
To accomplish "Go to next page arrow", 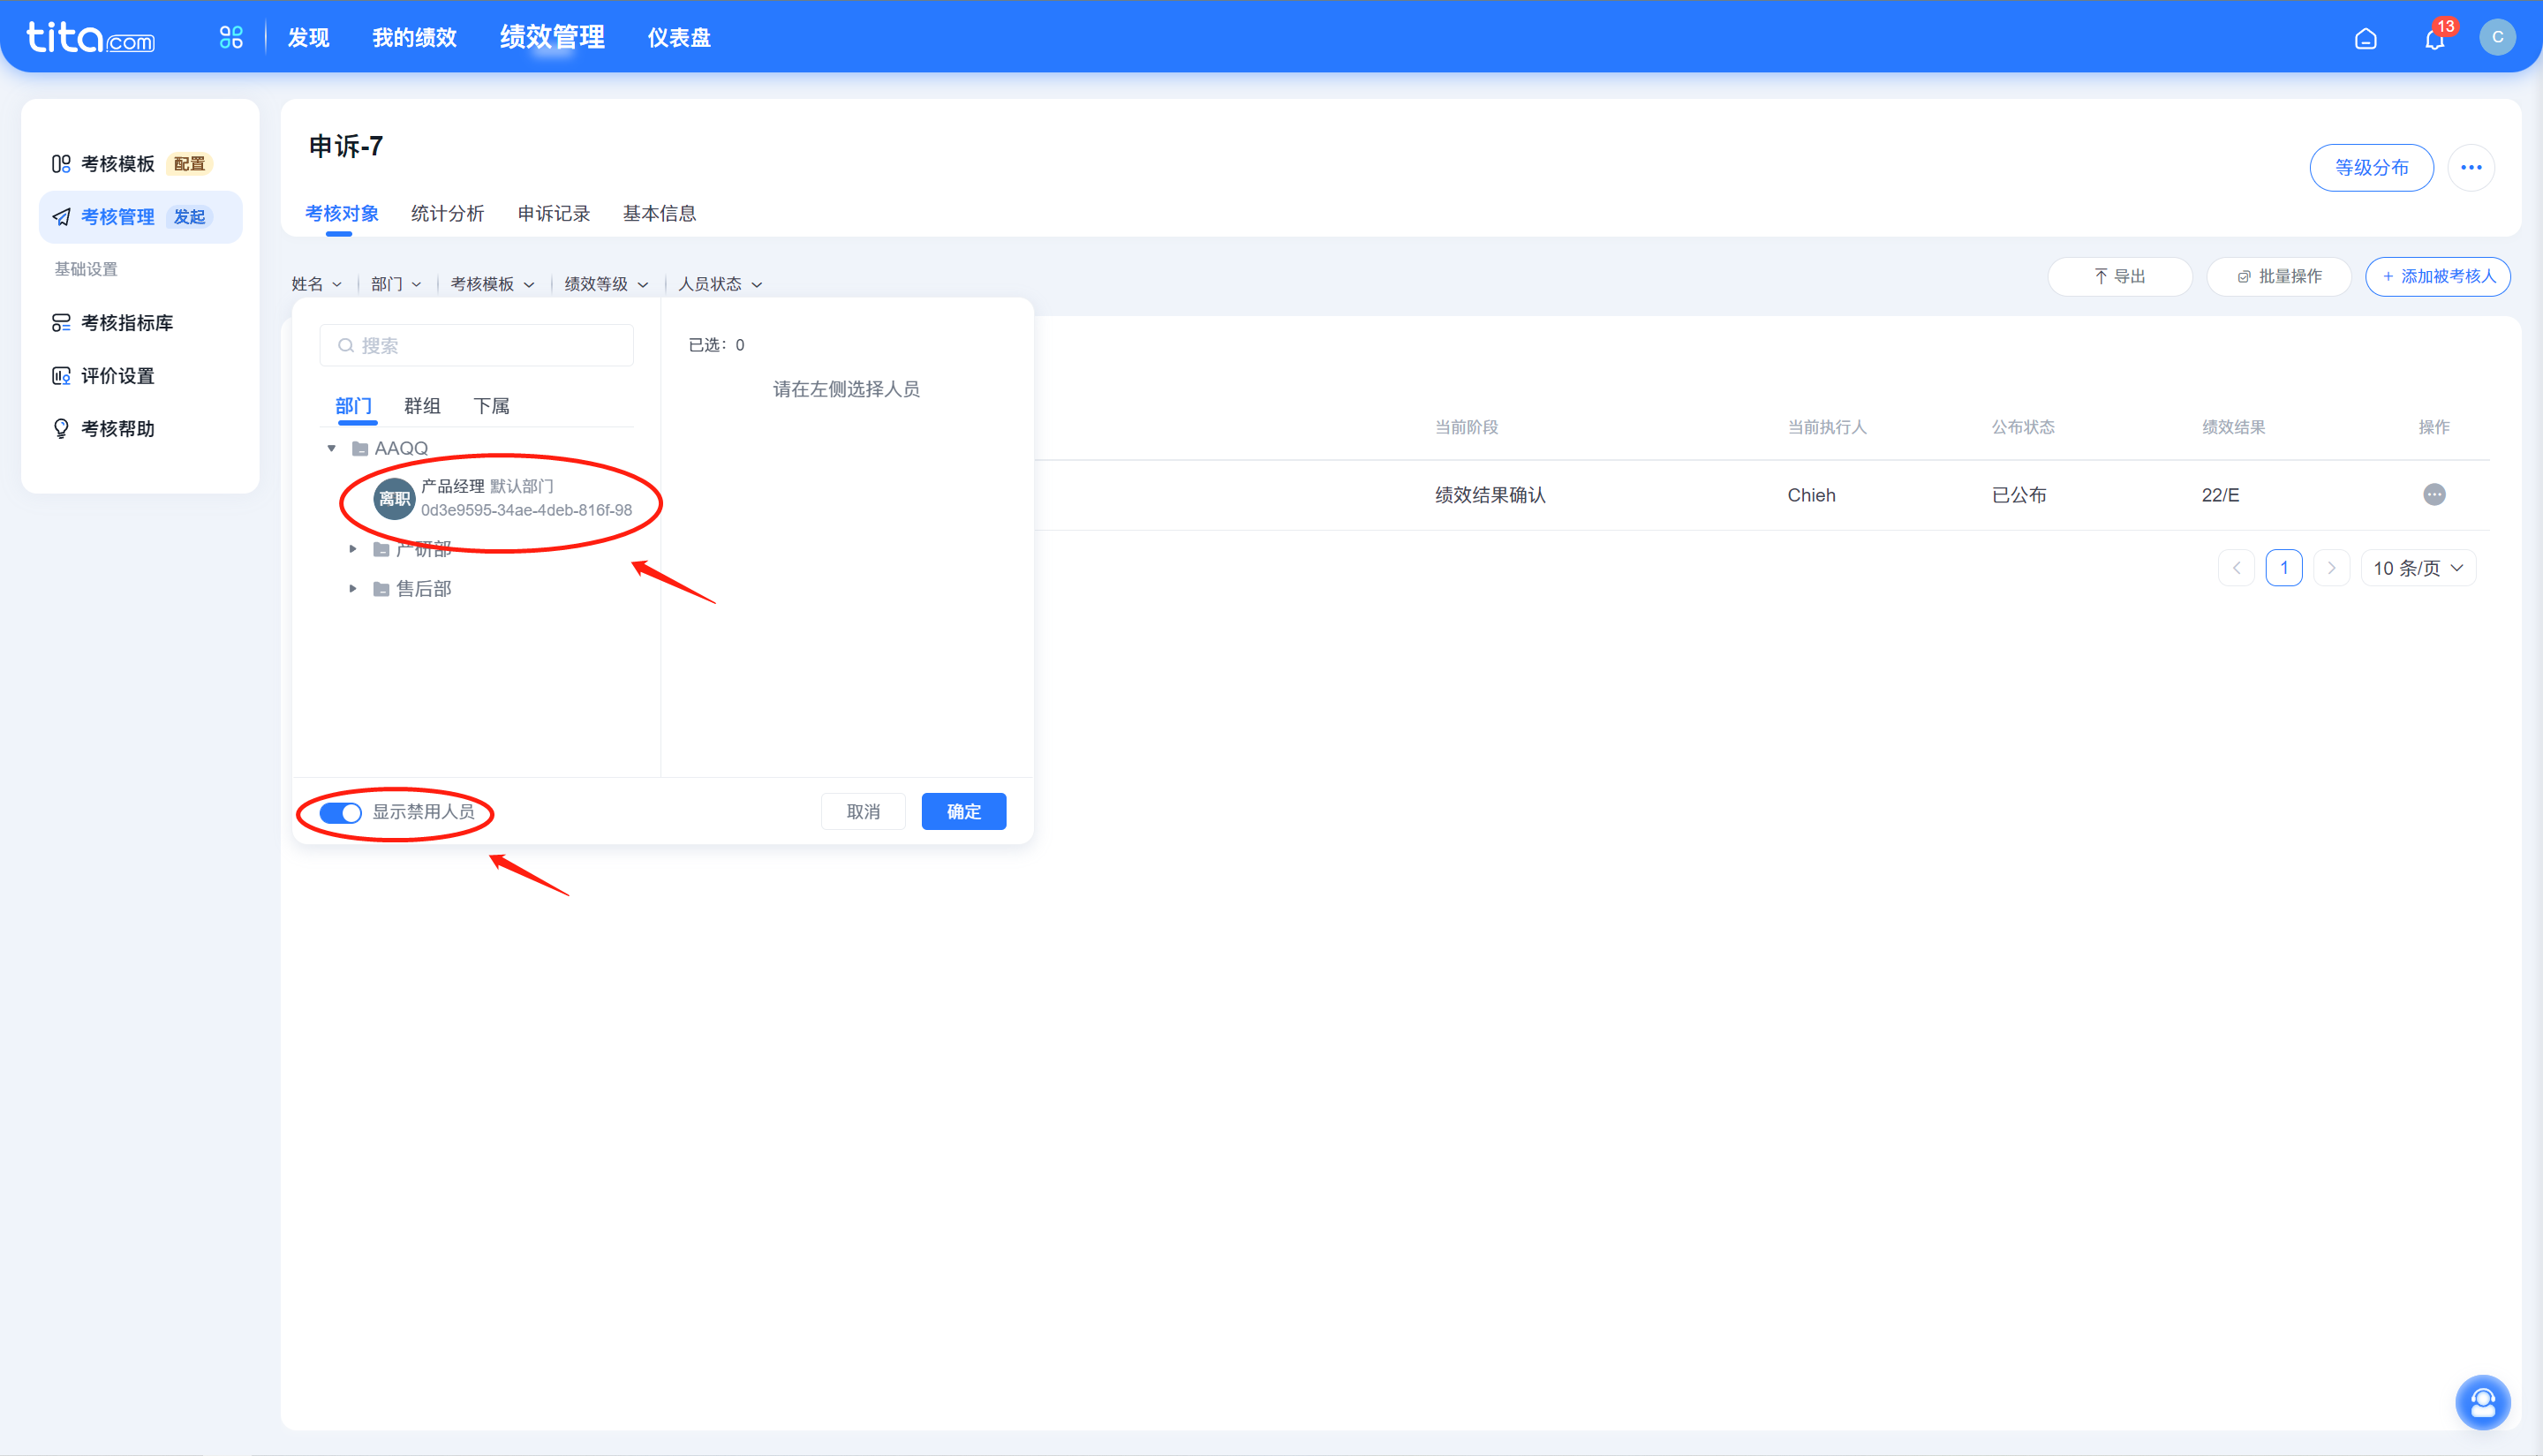I will (x=2331, y=568).
